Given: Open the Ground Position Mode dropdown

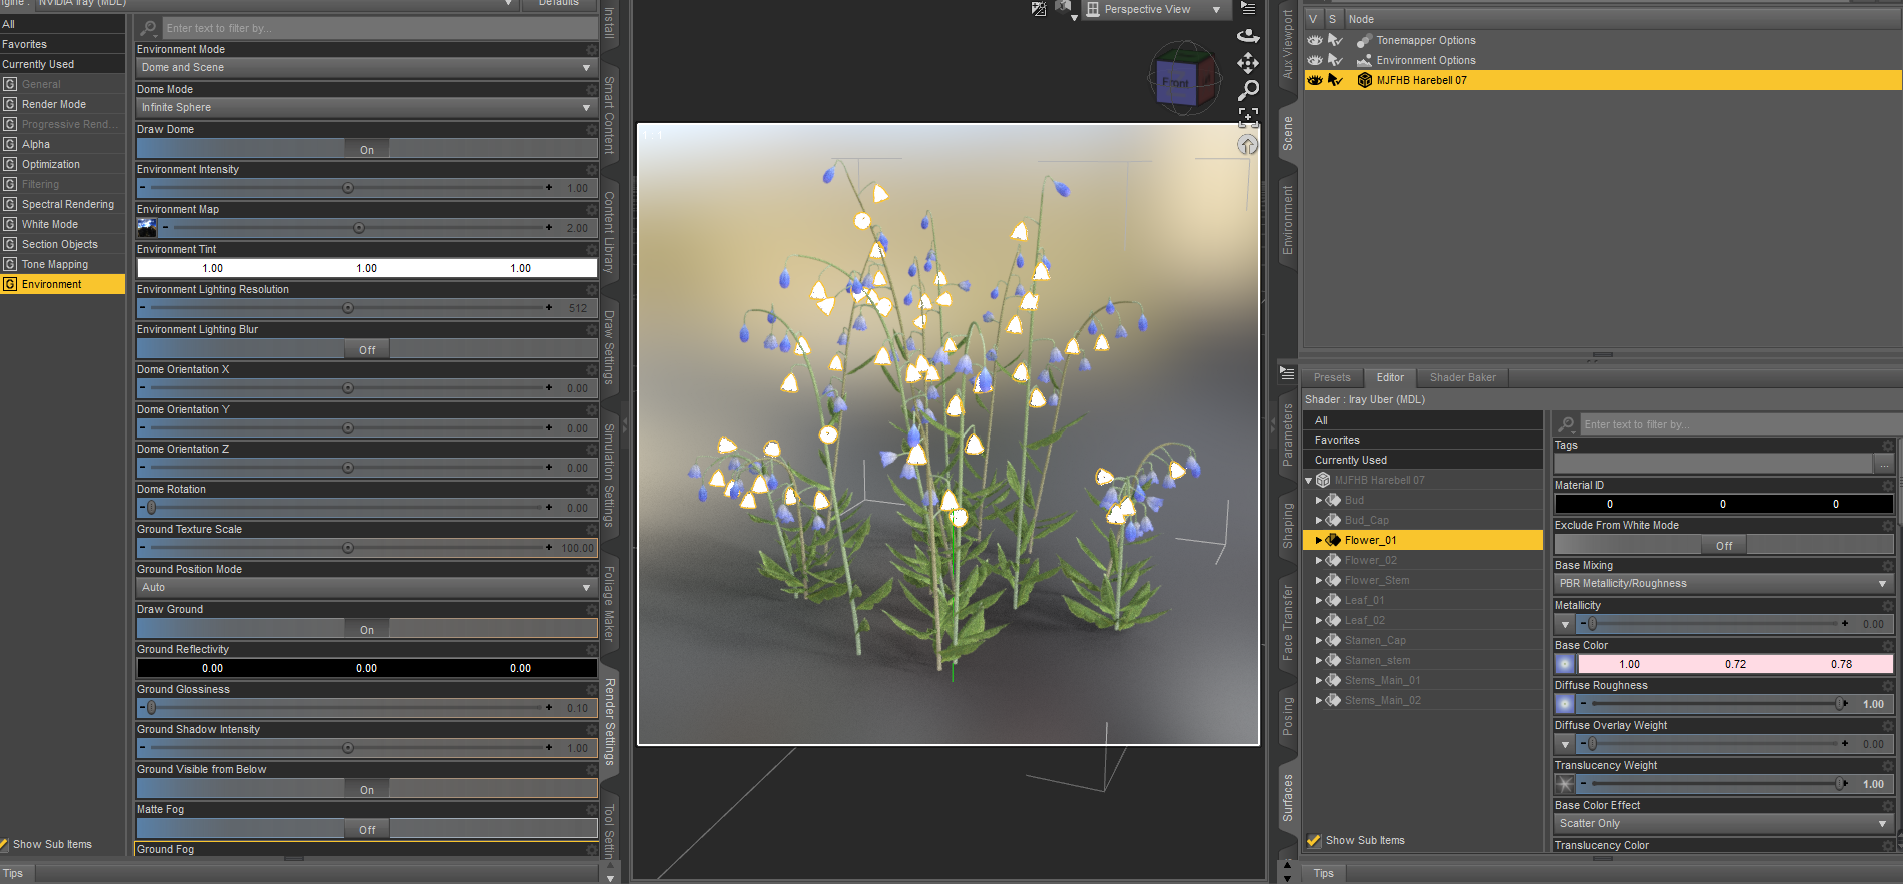Looking at the screenshot, I should (x=367, y=587).
